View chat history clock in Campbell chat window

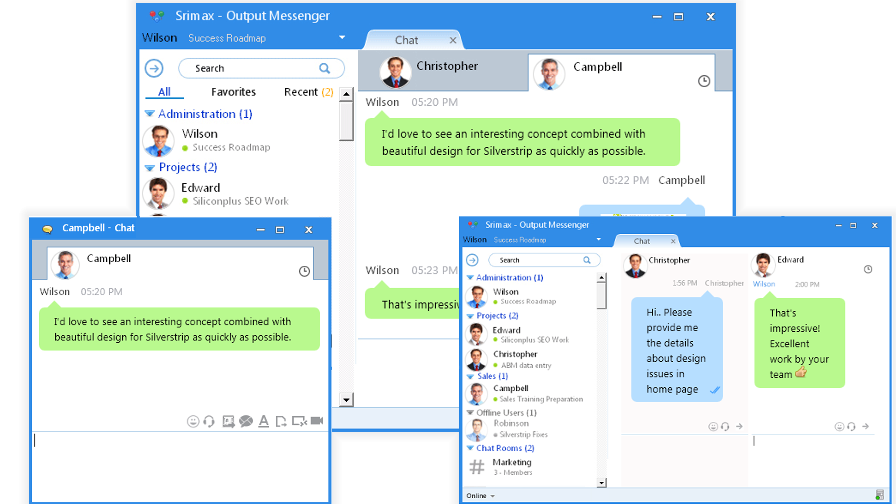click(x=305, y=271)
